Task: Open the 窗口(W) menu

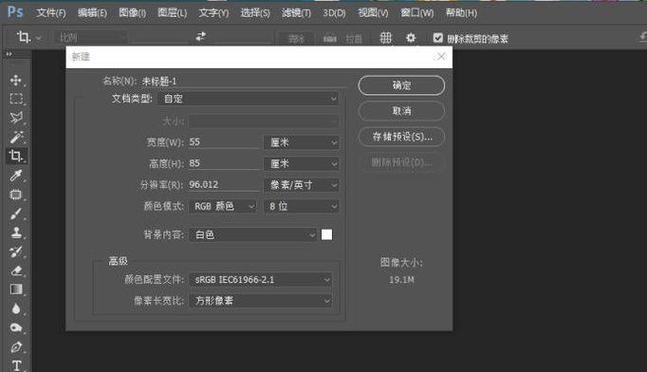Action: click(417, 13)
